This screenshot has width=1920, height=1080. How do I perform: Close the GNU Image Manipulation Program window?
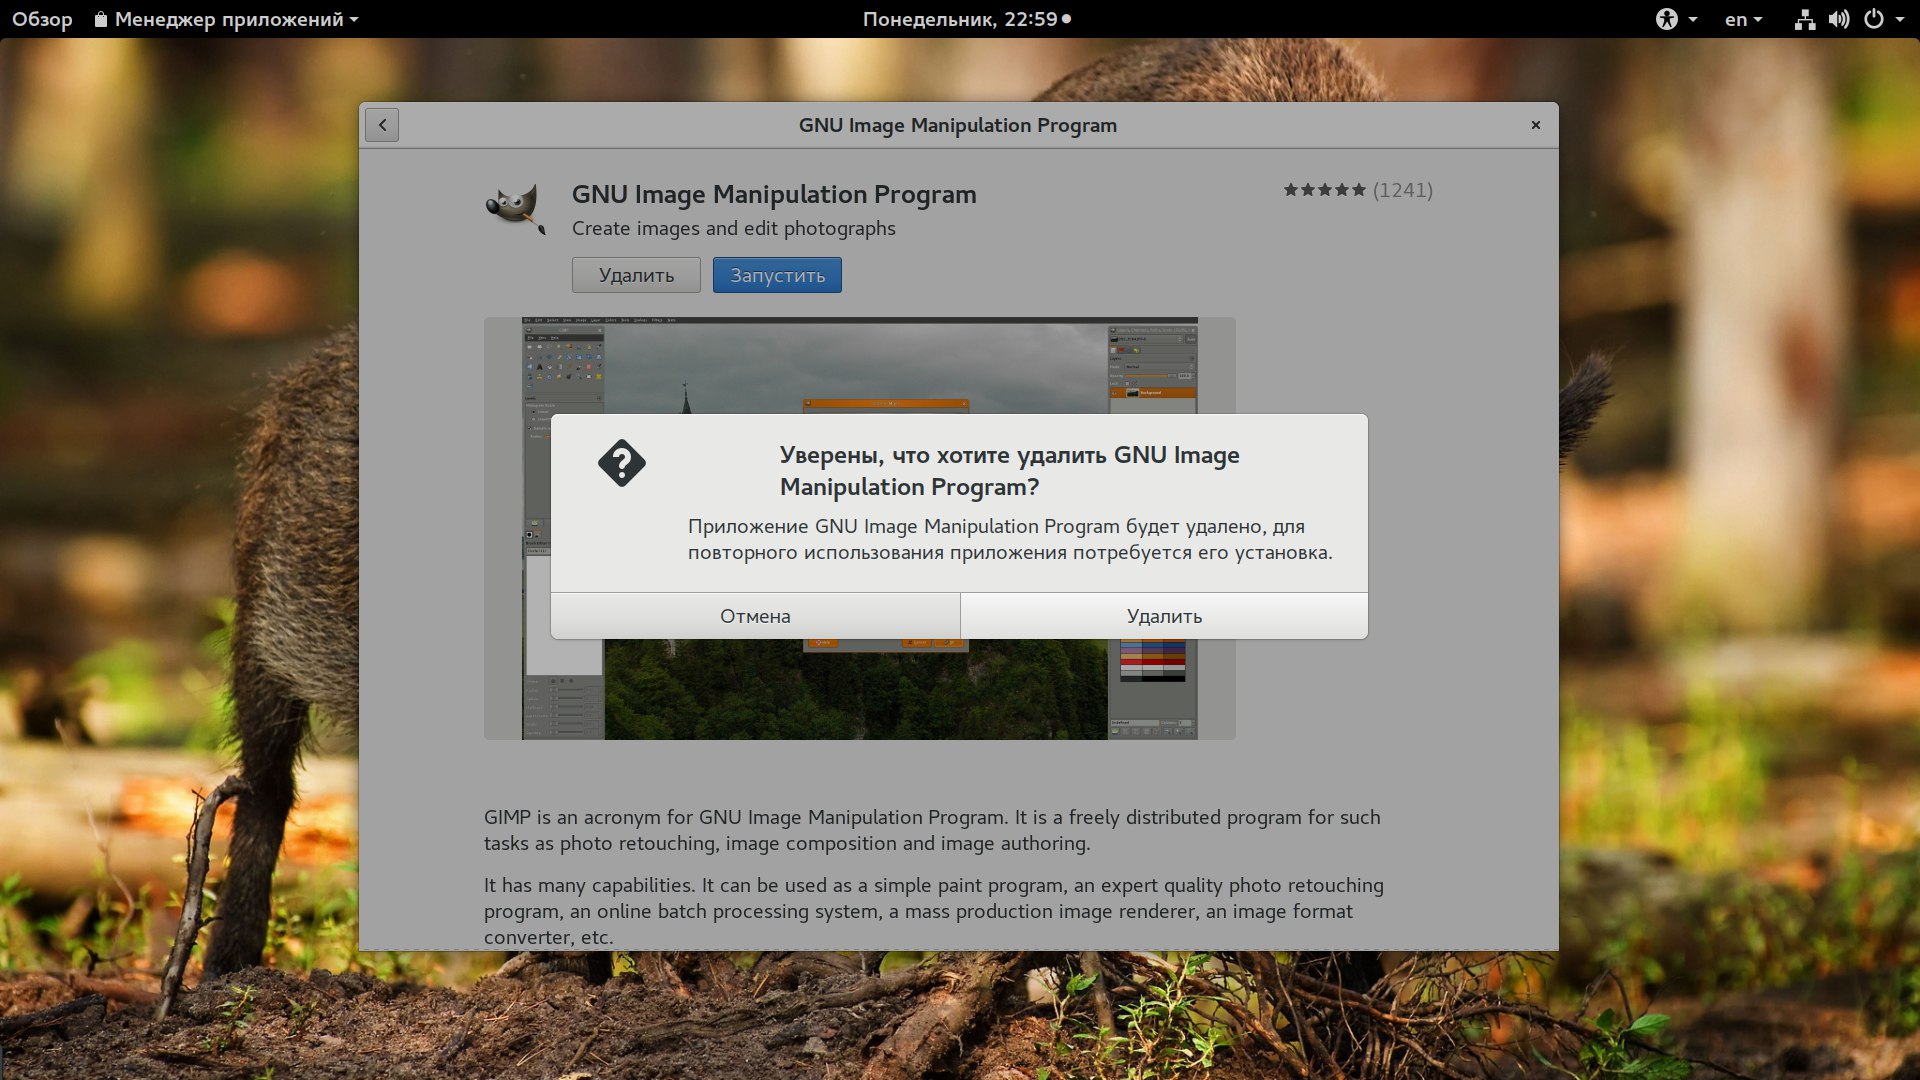[x=1535, y=125]
